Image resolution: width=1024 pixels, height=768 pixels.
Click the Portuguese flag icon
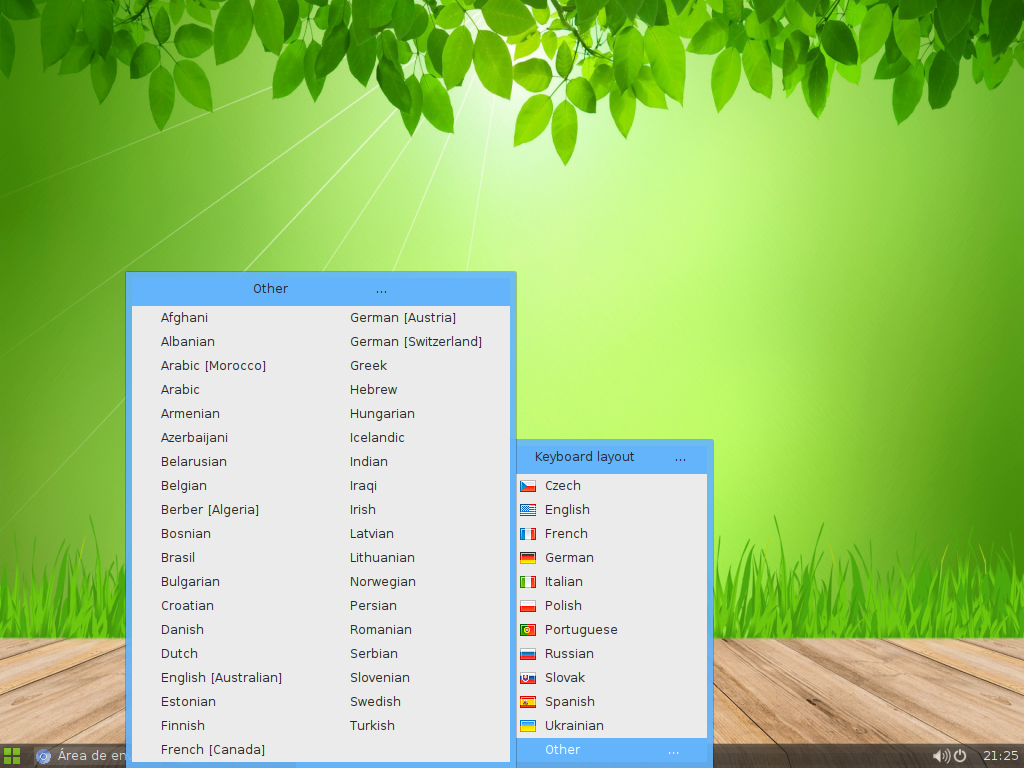click(x=528, y=630)
